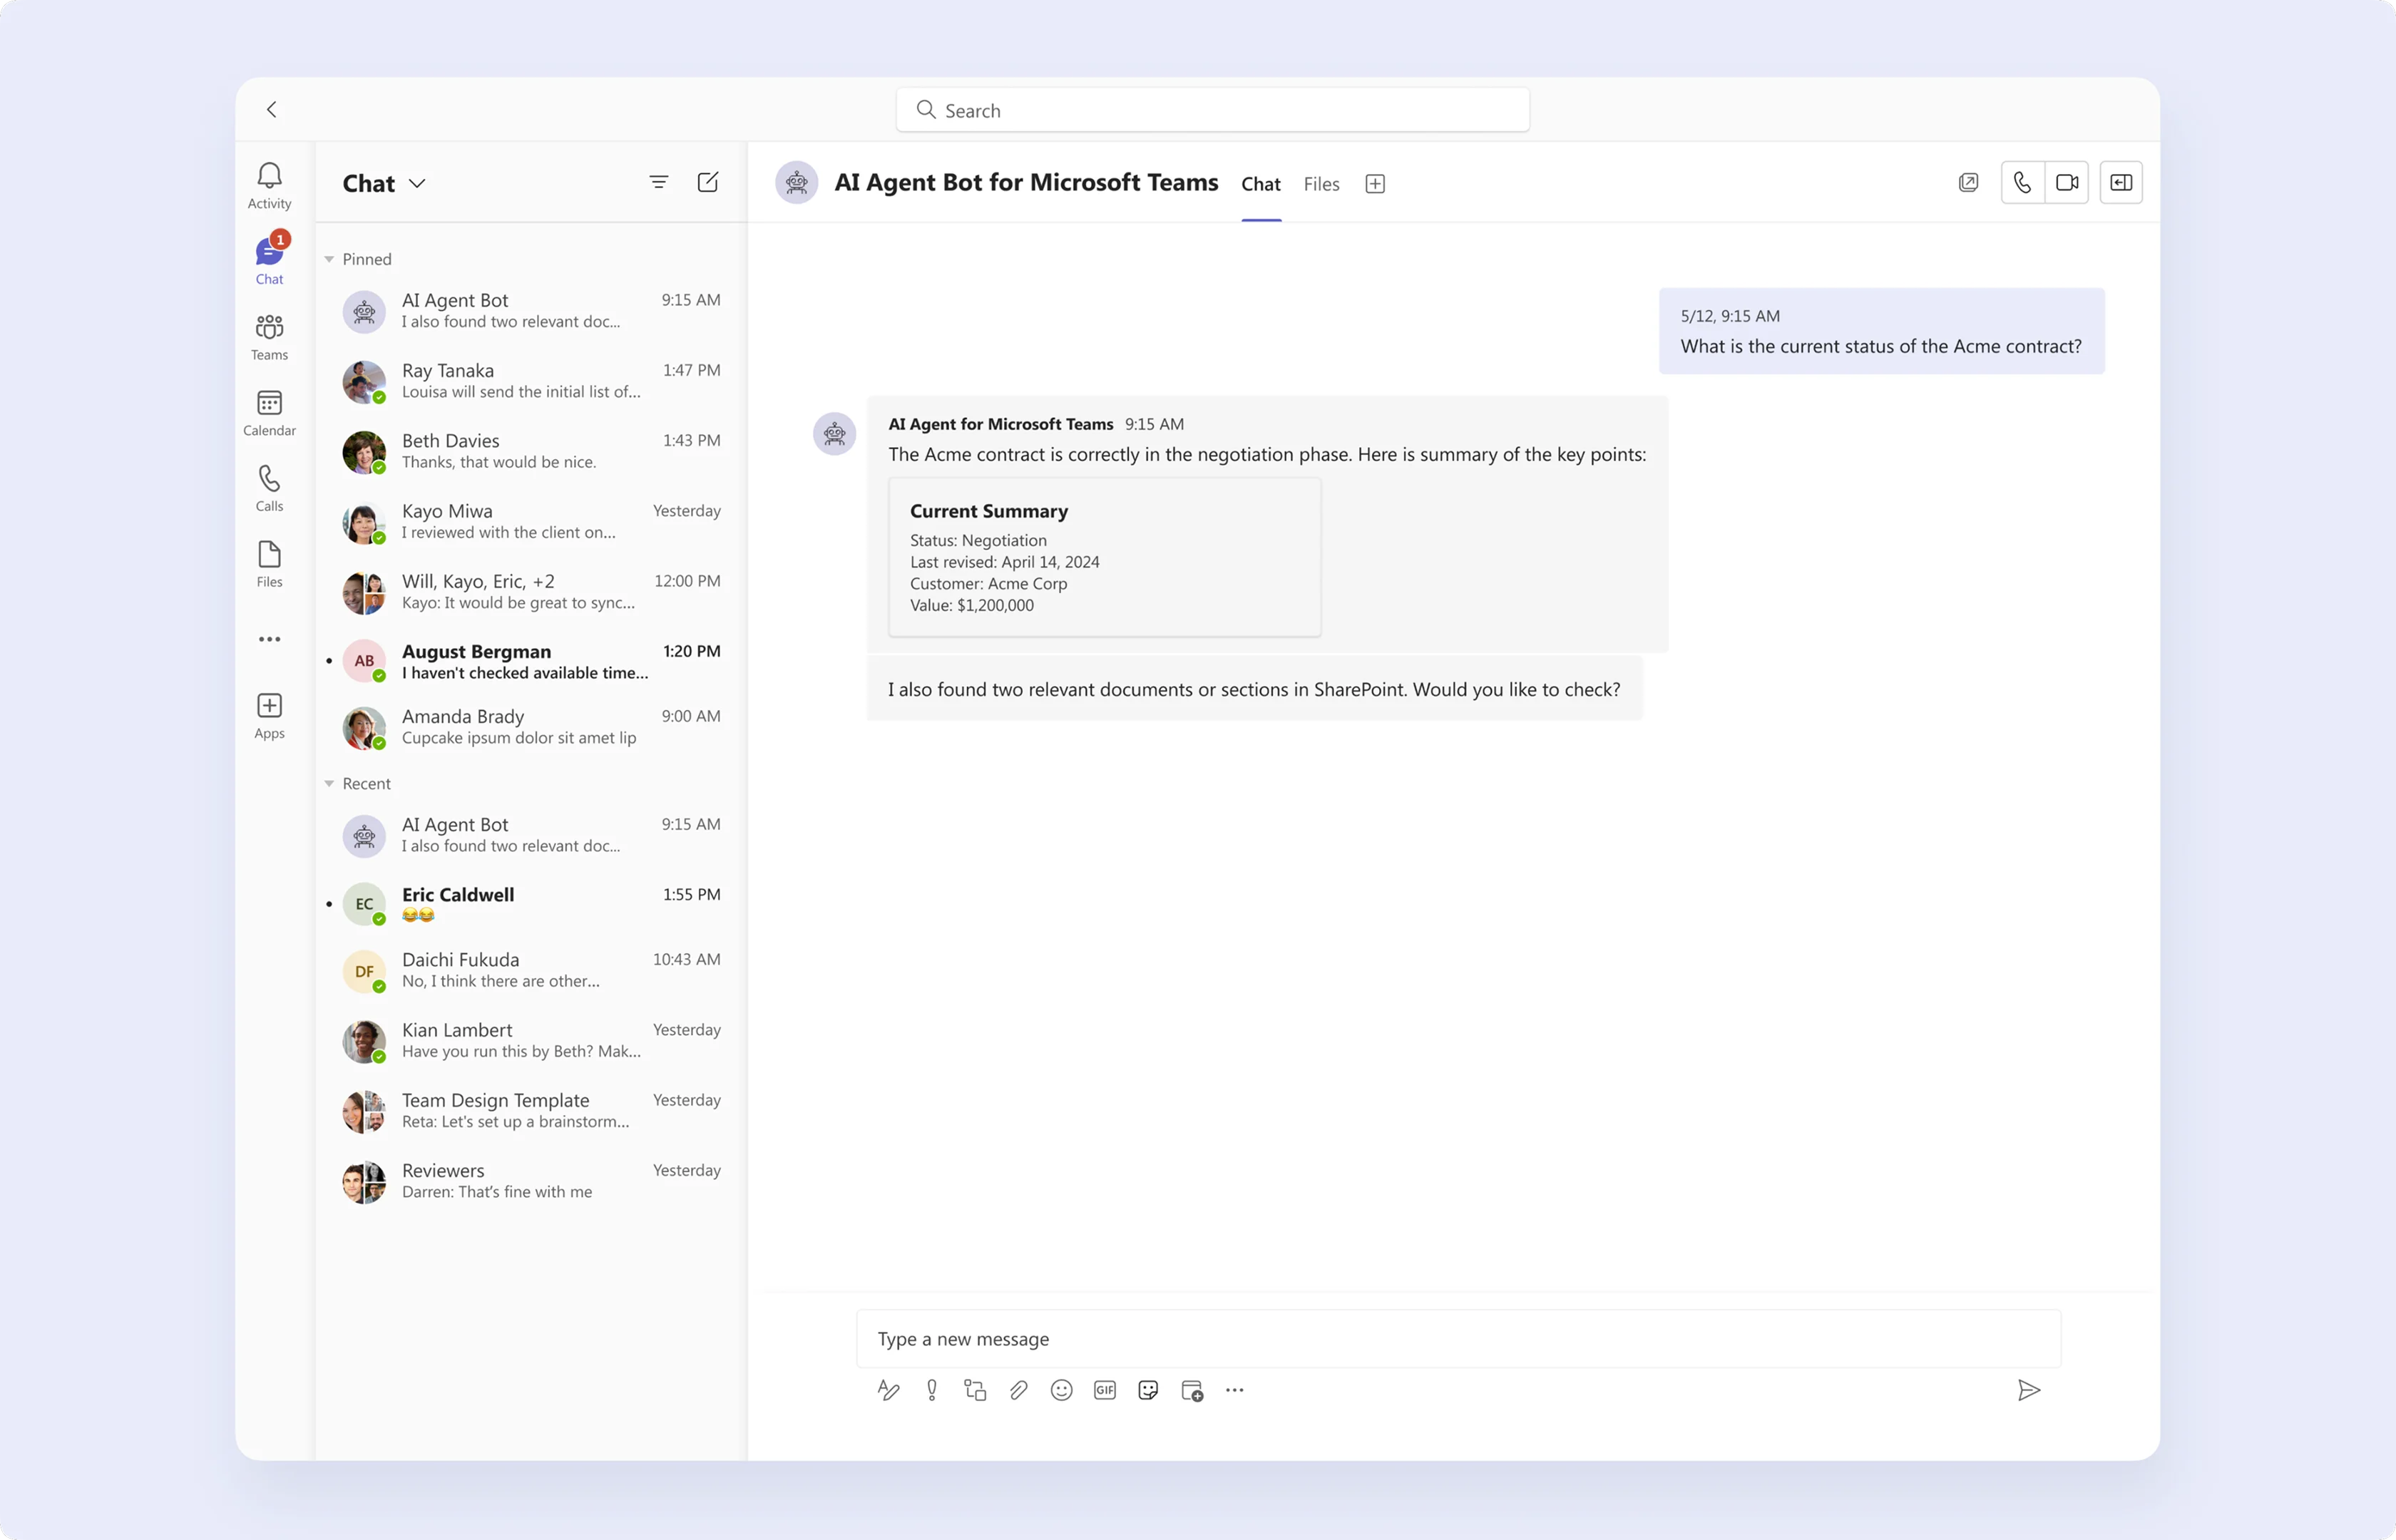The image size is (2396, 1540).
Task: Click the bot avatar in chat header
Action: [x=797, y=182]
